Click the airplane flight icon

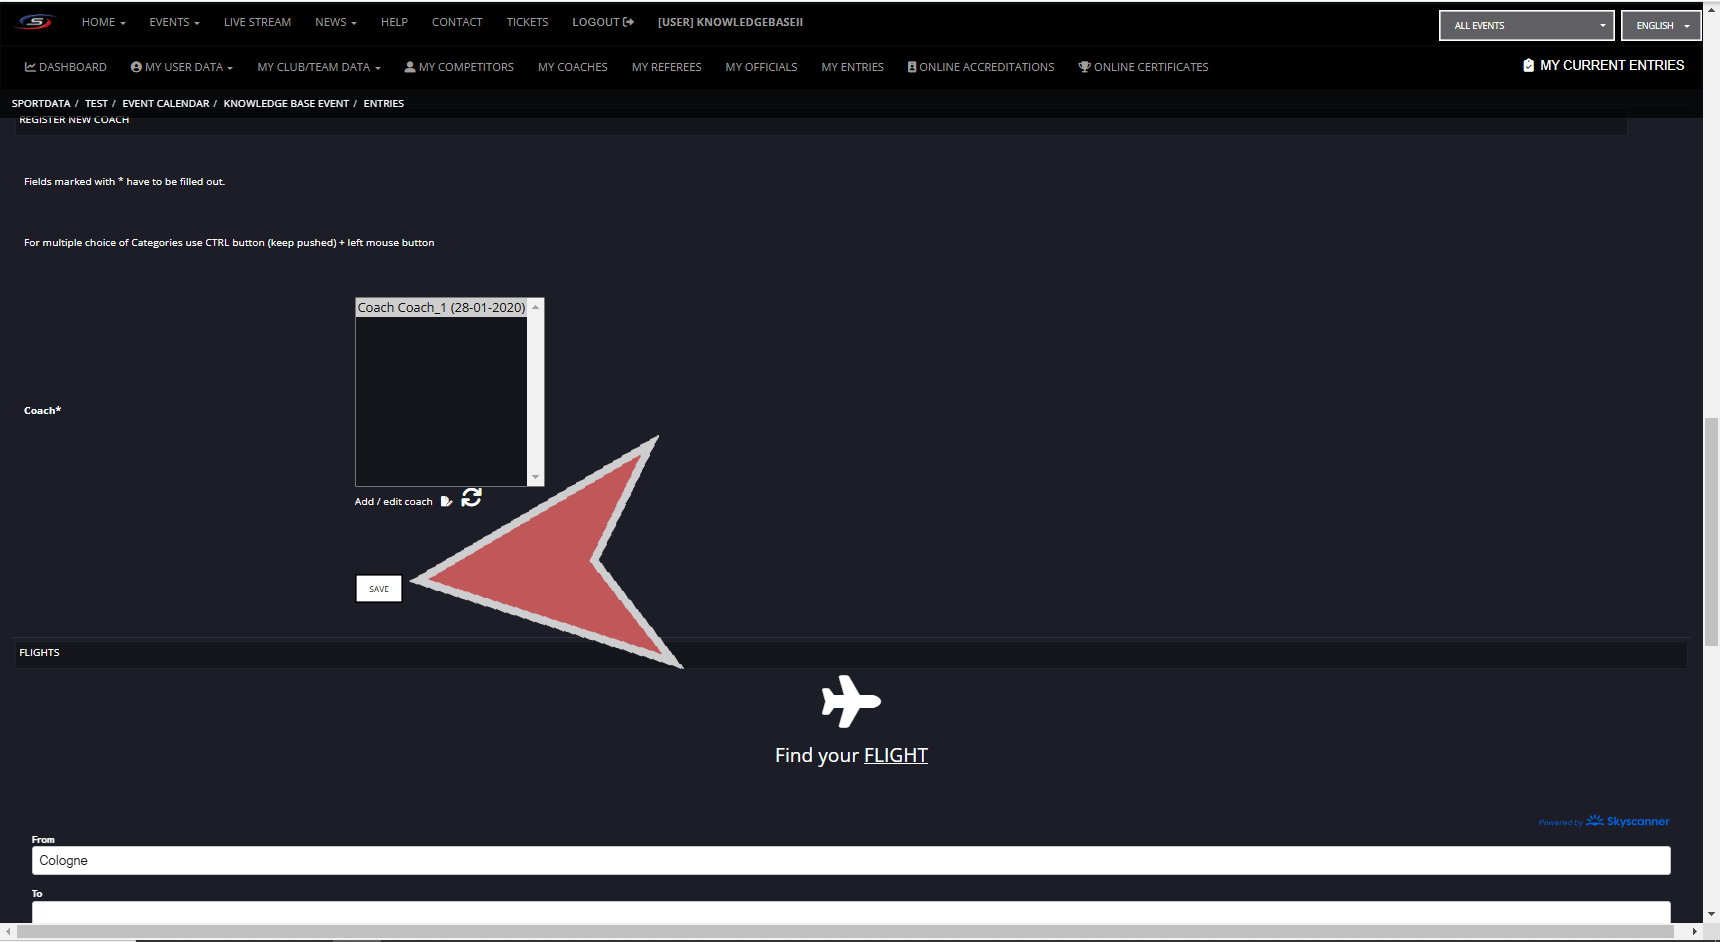[x=851, y=701]
